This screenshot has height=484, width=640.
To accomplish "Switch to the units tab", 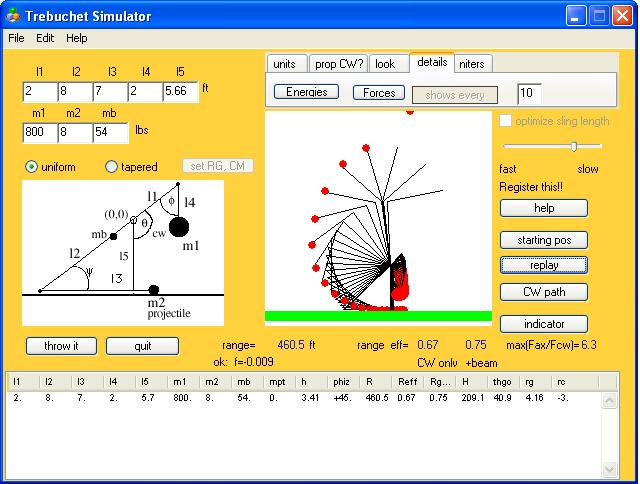I will pyautogui.click(x=285, y=64).
